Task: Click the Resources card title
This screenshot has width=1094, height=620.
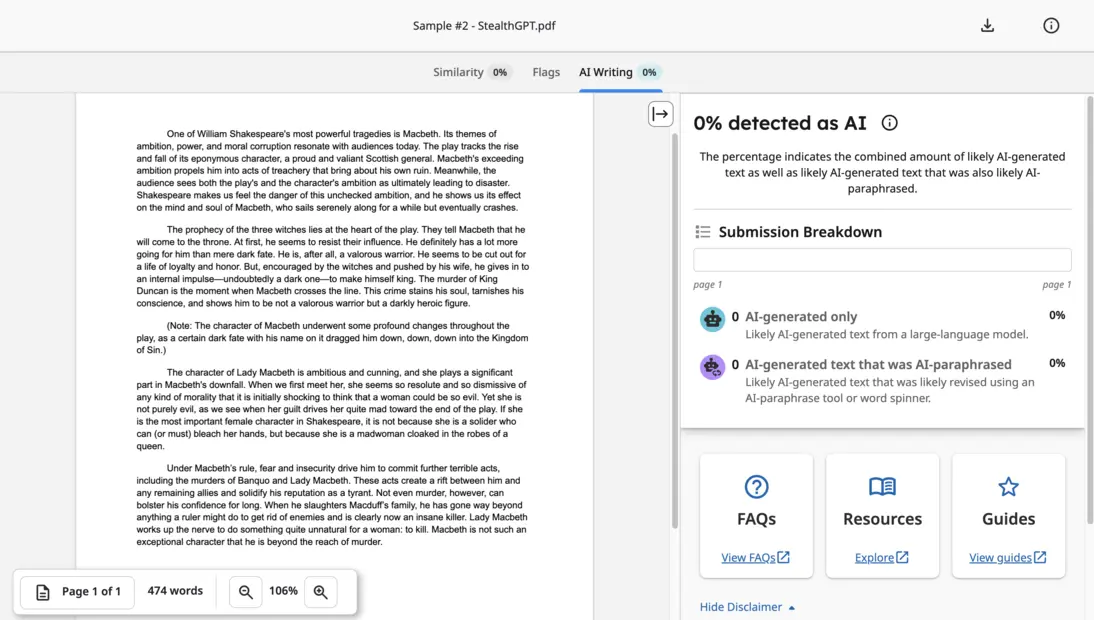Action: [x=882, y=519]
